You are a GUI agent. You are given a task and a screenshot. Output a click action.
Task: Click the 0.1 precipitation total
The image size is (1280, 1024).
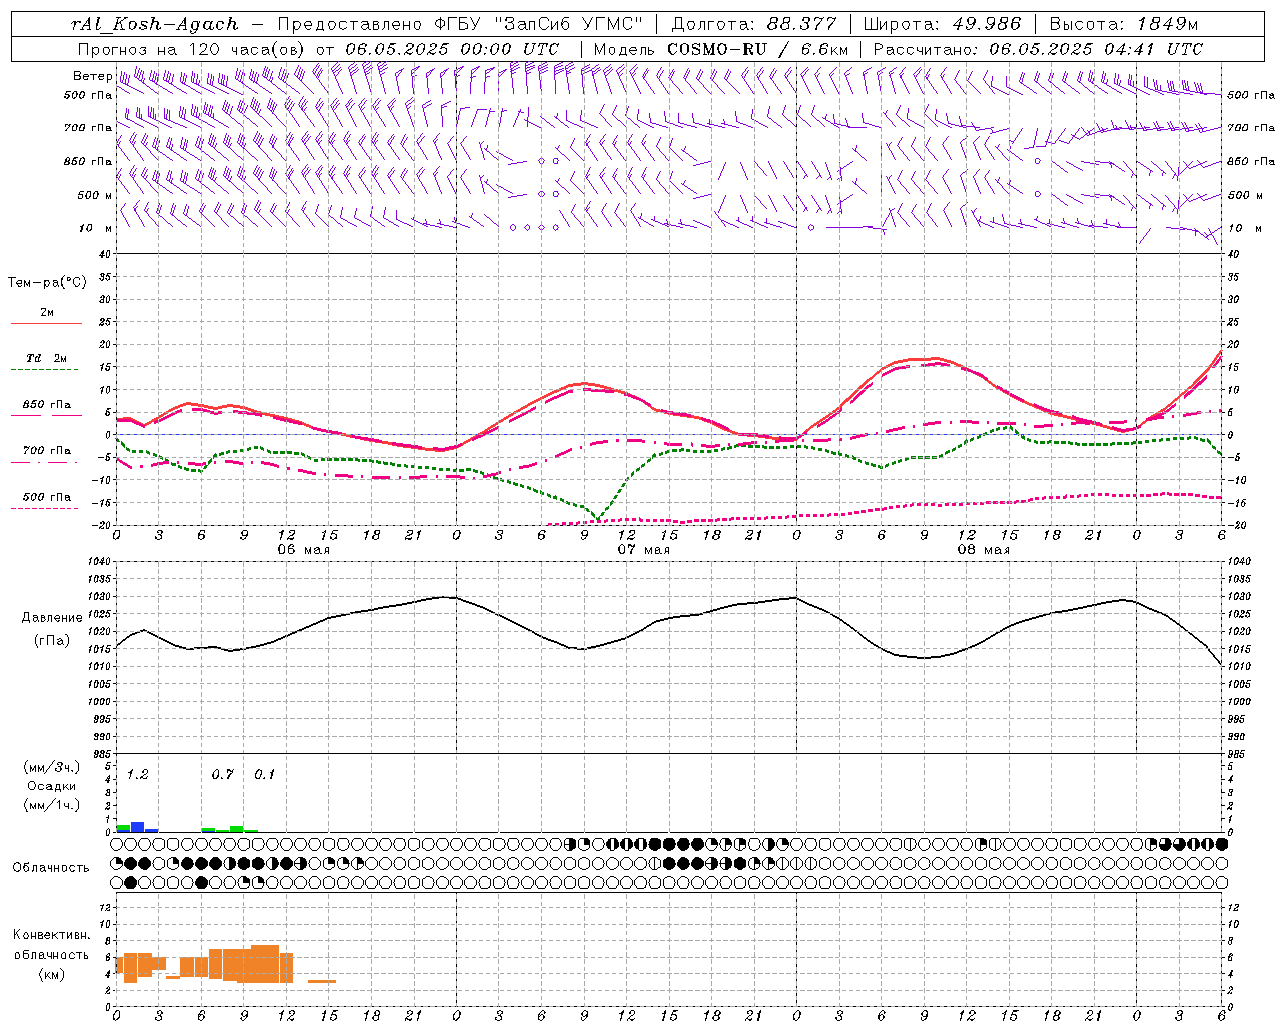pyautogui.click(x=265, y=774)
